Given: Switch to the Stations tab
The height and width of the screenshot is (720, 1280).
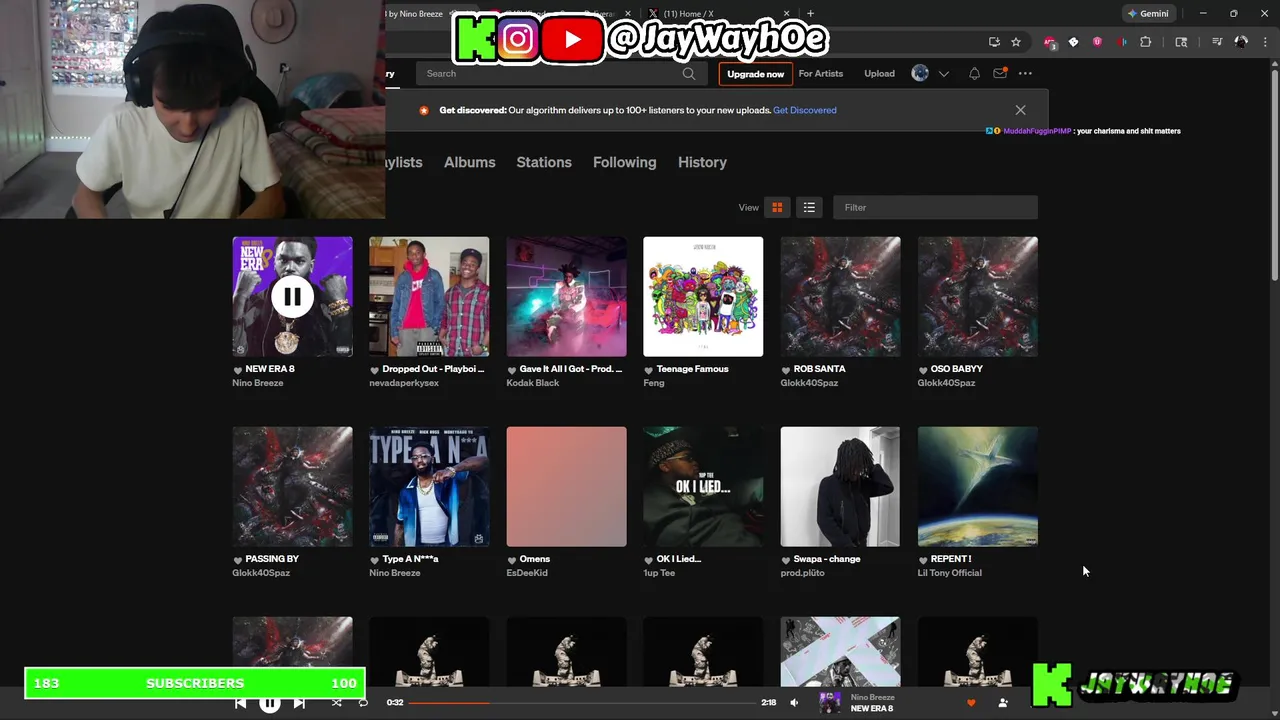Looking at the screenshot, I should [544, 162].
